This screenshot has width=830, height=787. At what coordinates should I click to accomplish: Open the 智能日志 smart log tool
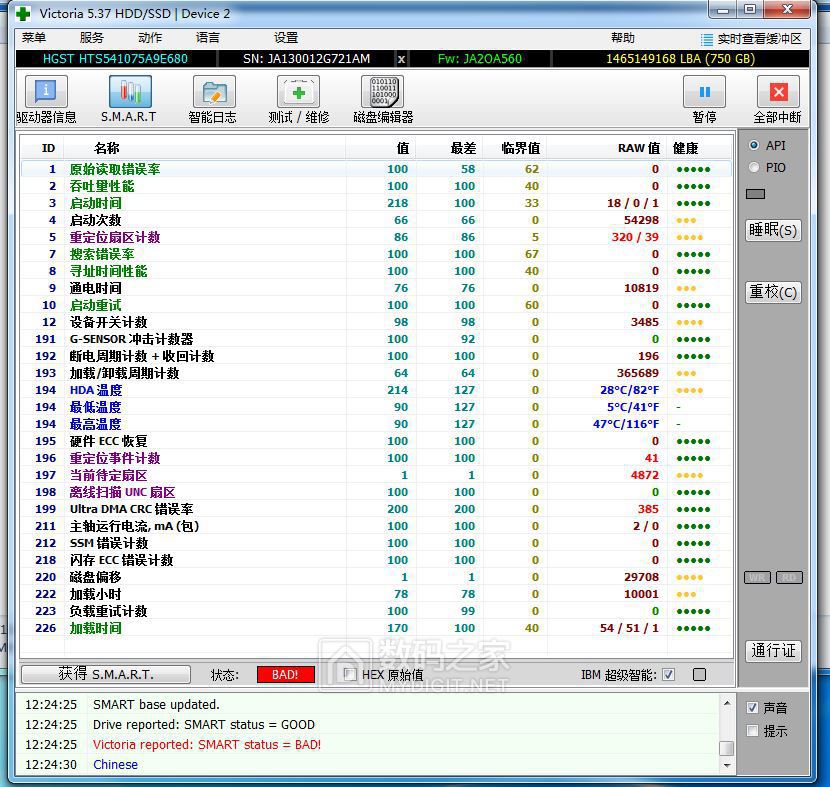point(214,92)
